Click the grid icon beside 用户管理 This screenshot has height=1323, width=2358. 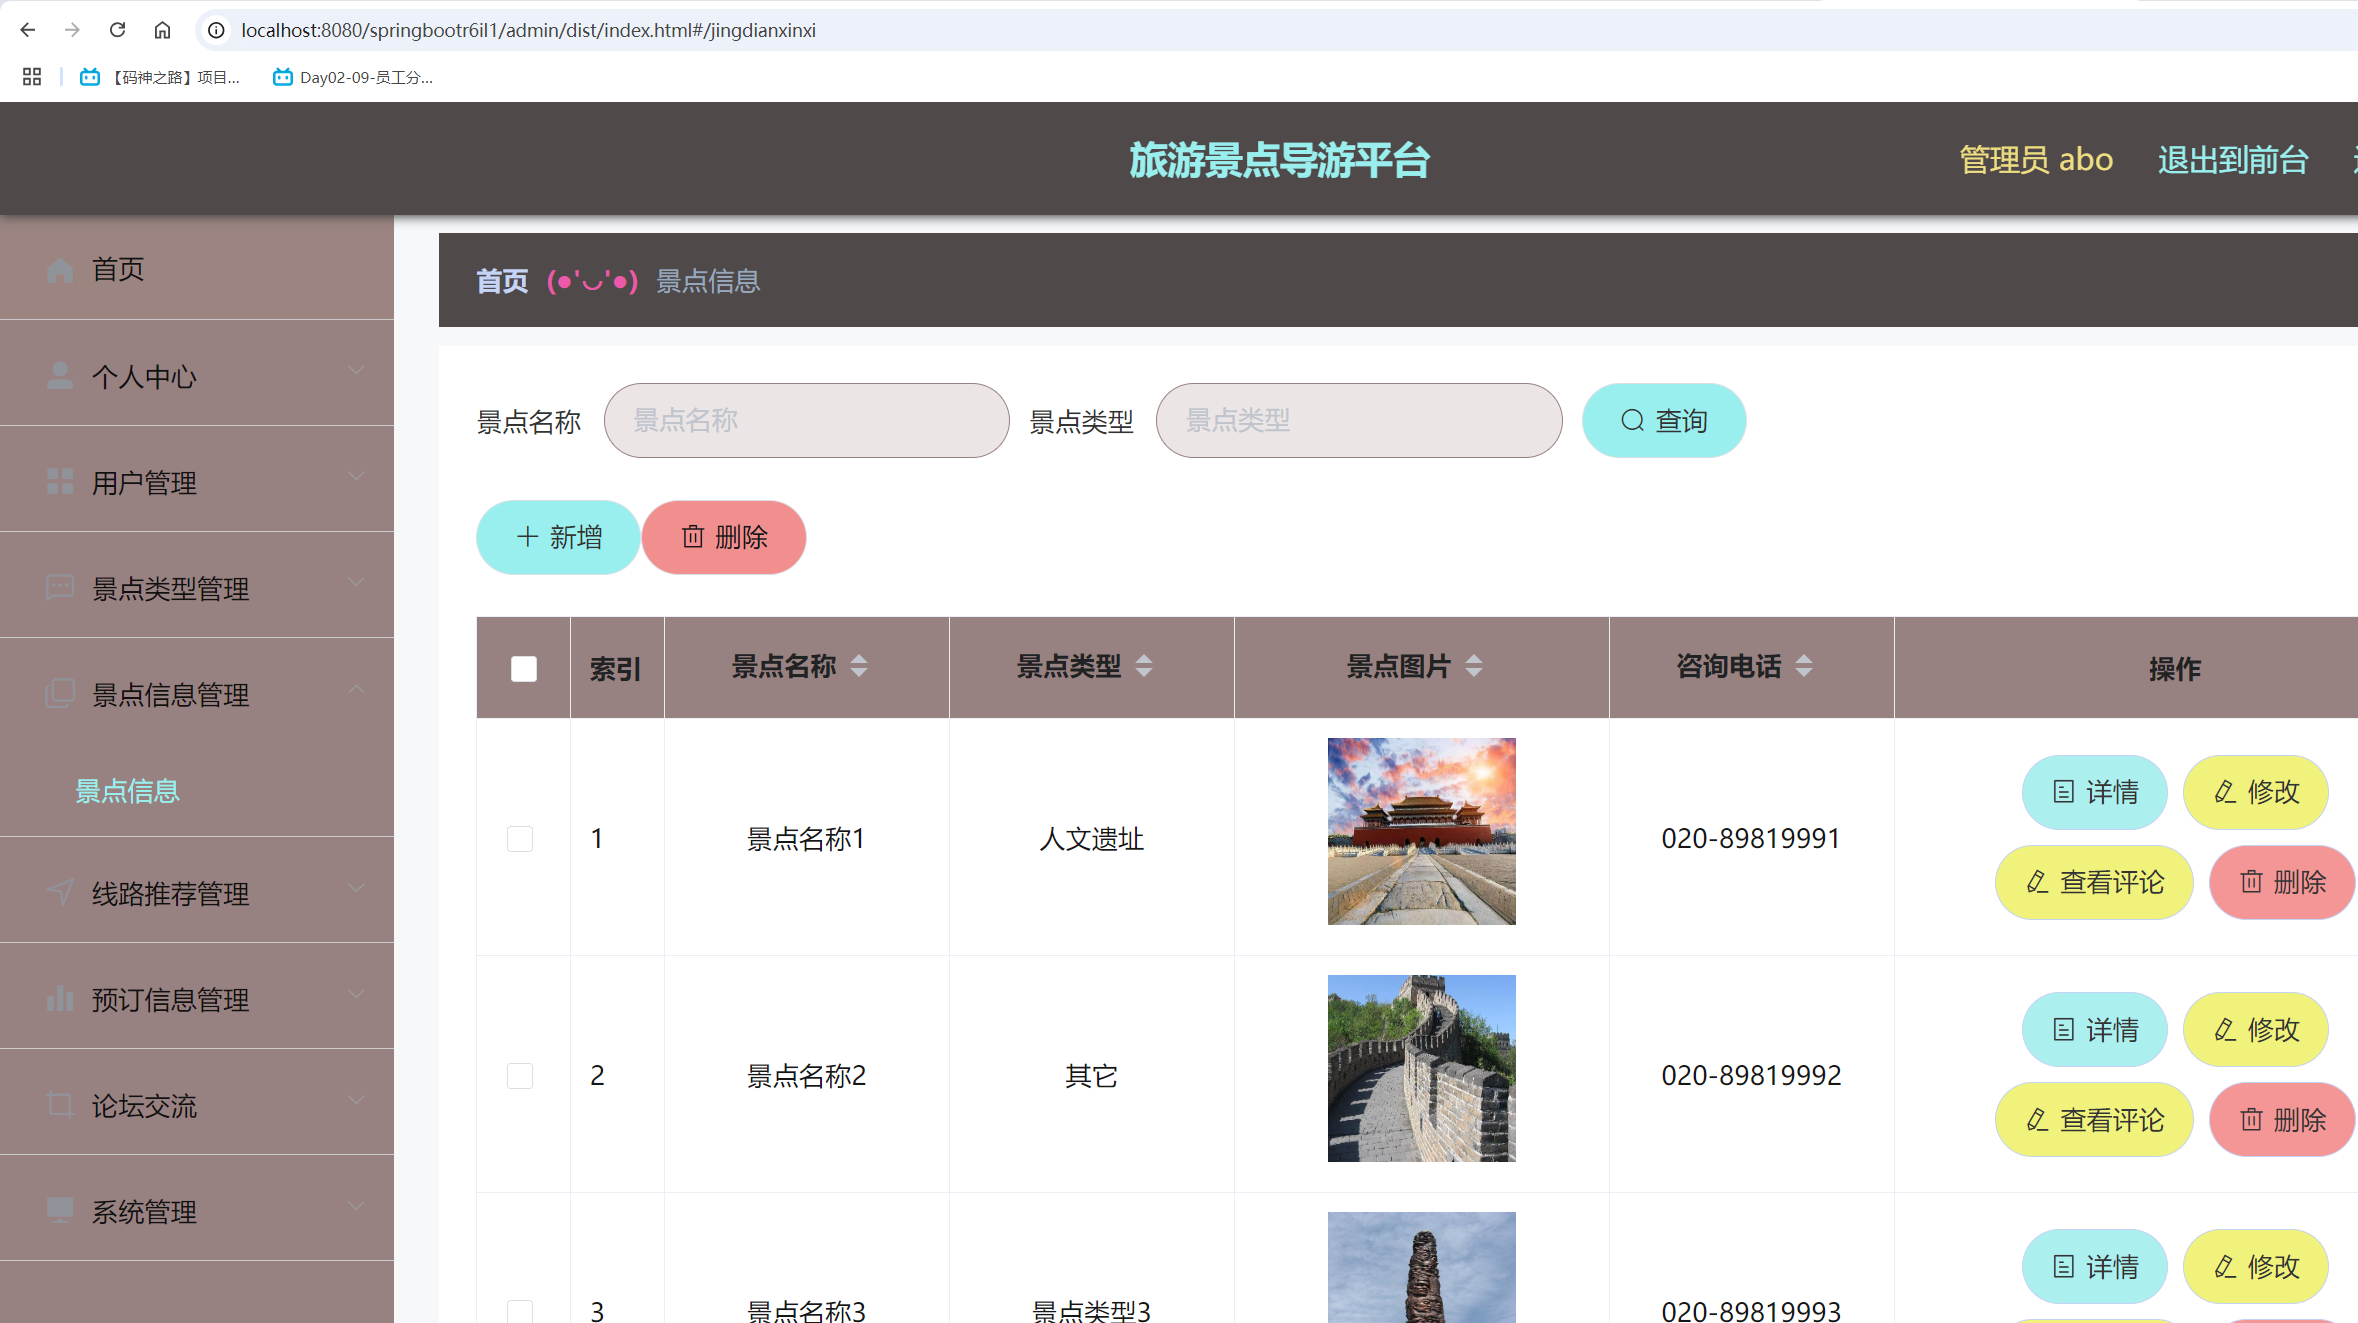click(x=58, y=481)
